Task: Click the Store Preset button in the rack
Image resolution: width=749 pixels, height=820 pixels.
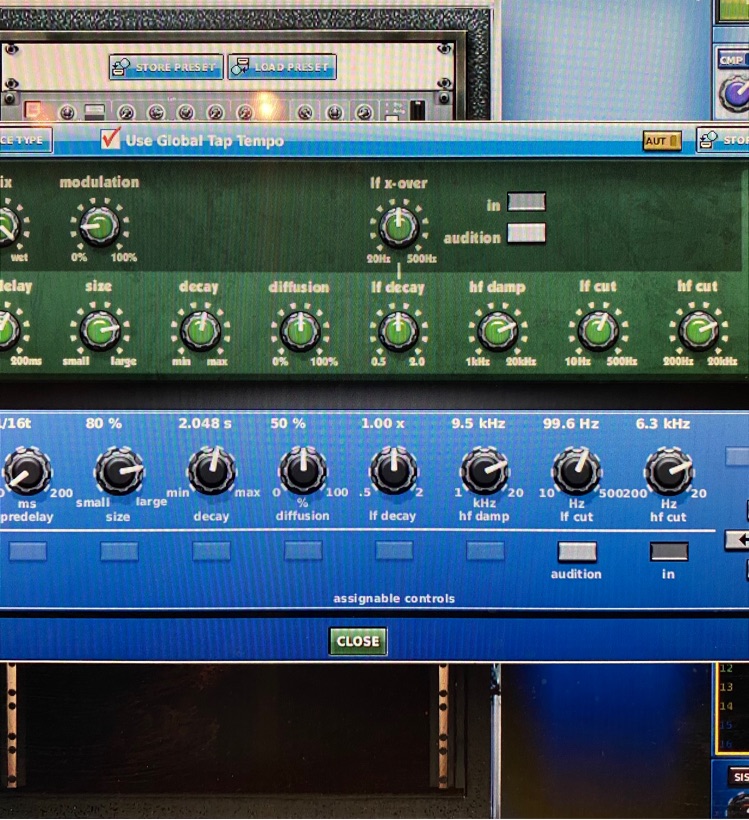Action: [165, 67]
